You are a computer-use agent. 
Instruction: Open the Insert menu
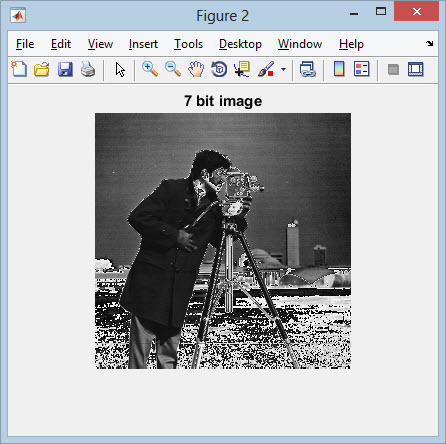point(143,44)
